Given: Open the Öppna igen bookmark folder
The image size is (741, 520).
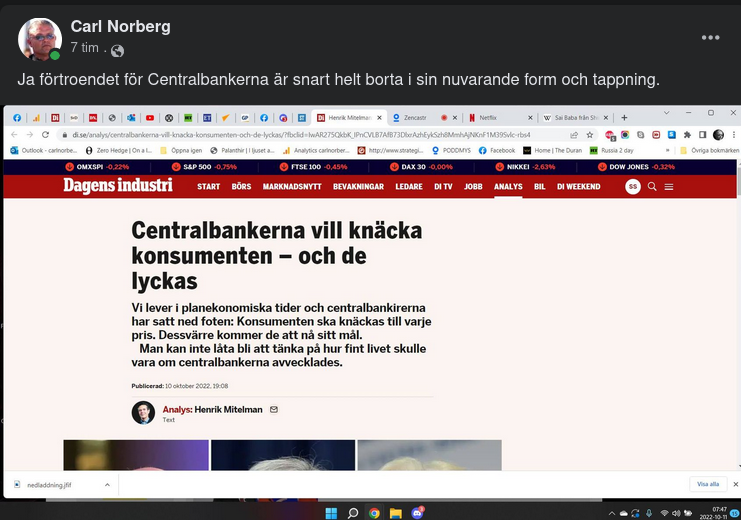Looking at the screenshot, I should click(x=181, y=150).
